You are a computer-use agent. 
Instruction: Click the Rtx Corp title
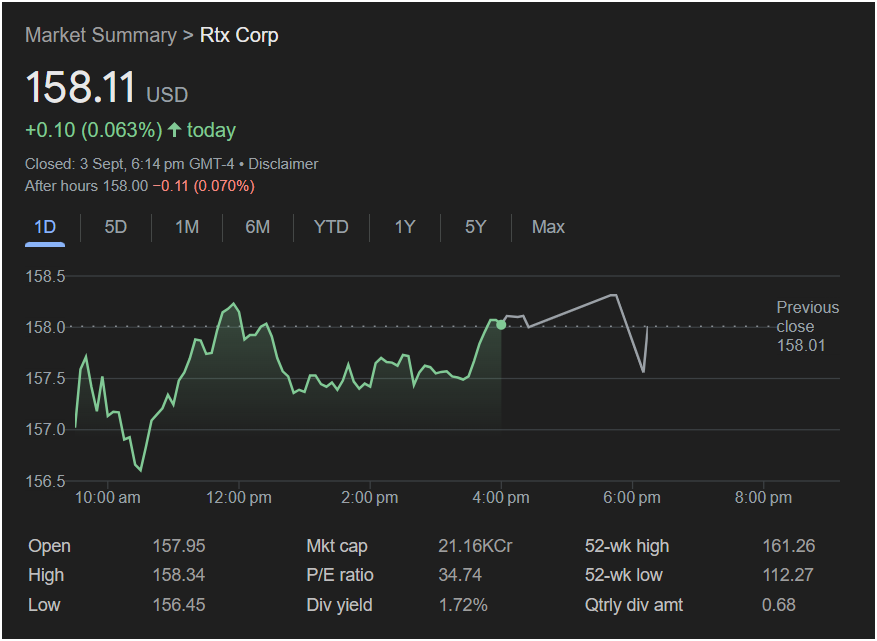pos(239,35)
